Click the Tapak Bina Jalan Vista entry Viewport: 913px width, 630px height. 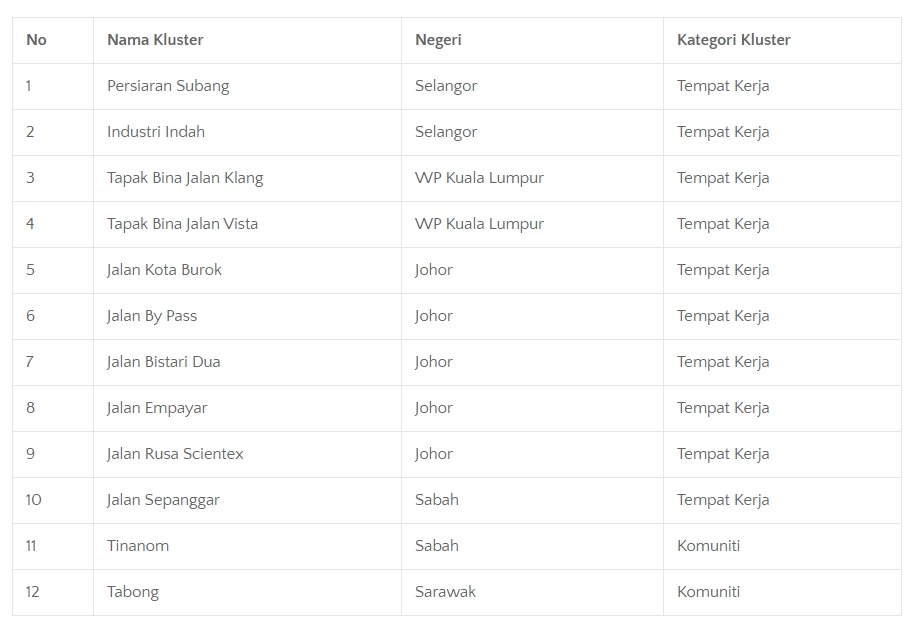182,224
